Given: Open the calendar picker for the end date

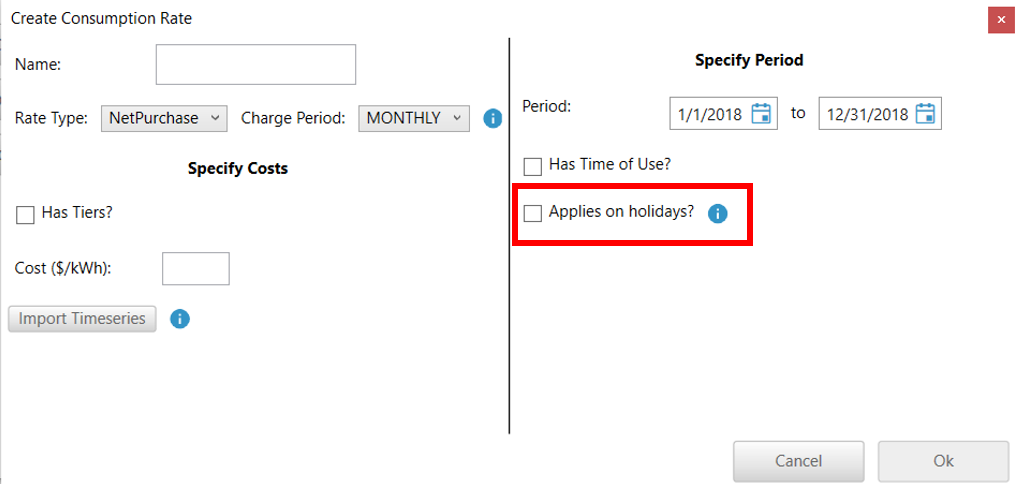Looking at the screenshot, I should click(925, 114).
